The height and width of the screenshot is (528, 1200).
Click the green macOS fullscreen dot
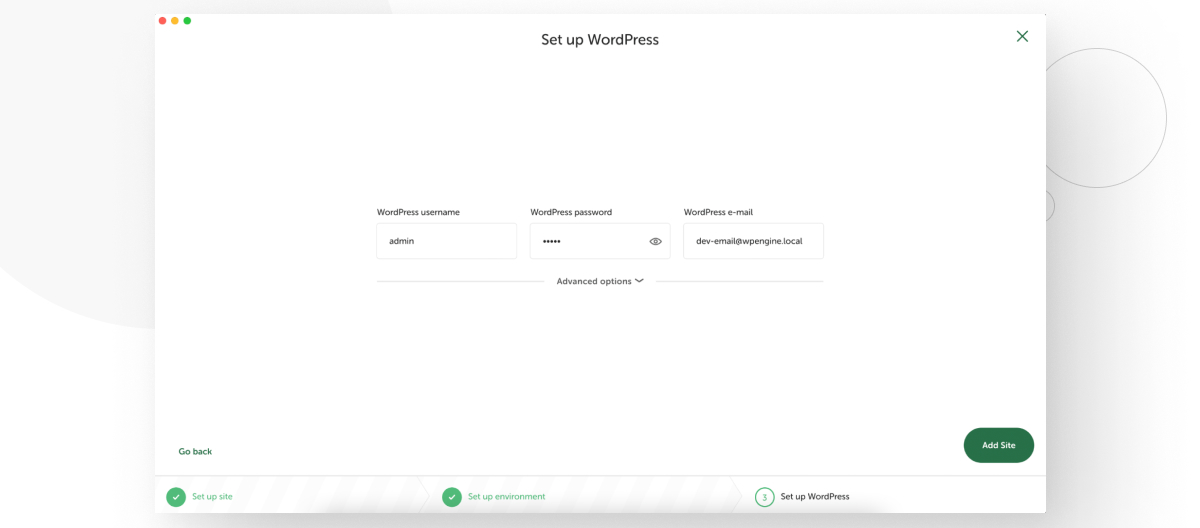187,21
